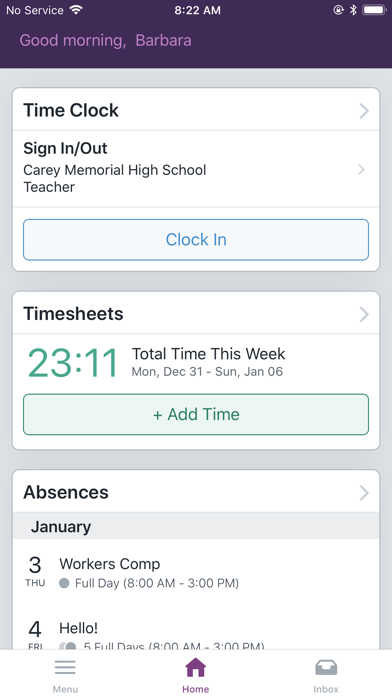The width and height of the screenshot is (392, 696).
Task: Open the Workers Comp absence on January 3
Action: pos(196,571)
